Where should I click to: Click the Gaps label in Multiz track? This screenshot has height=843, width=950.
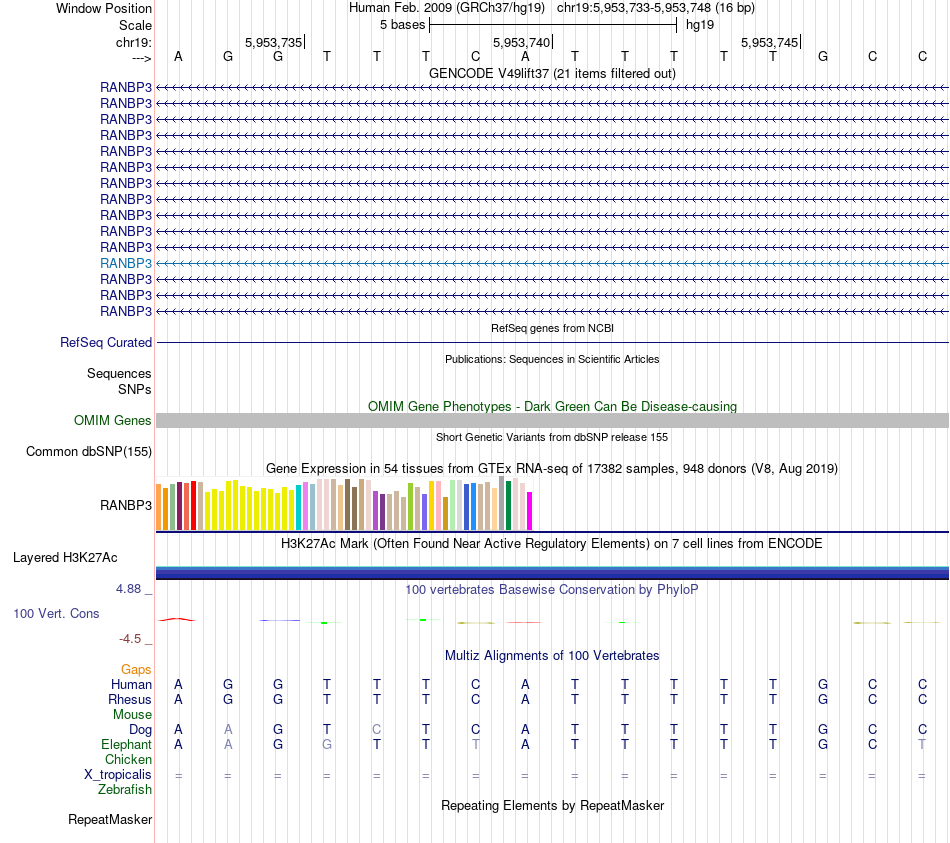pos(136,669)
